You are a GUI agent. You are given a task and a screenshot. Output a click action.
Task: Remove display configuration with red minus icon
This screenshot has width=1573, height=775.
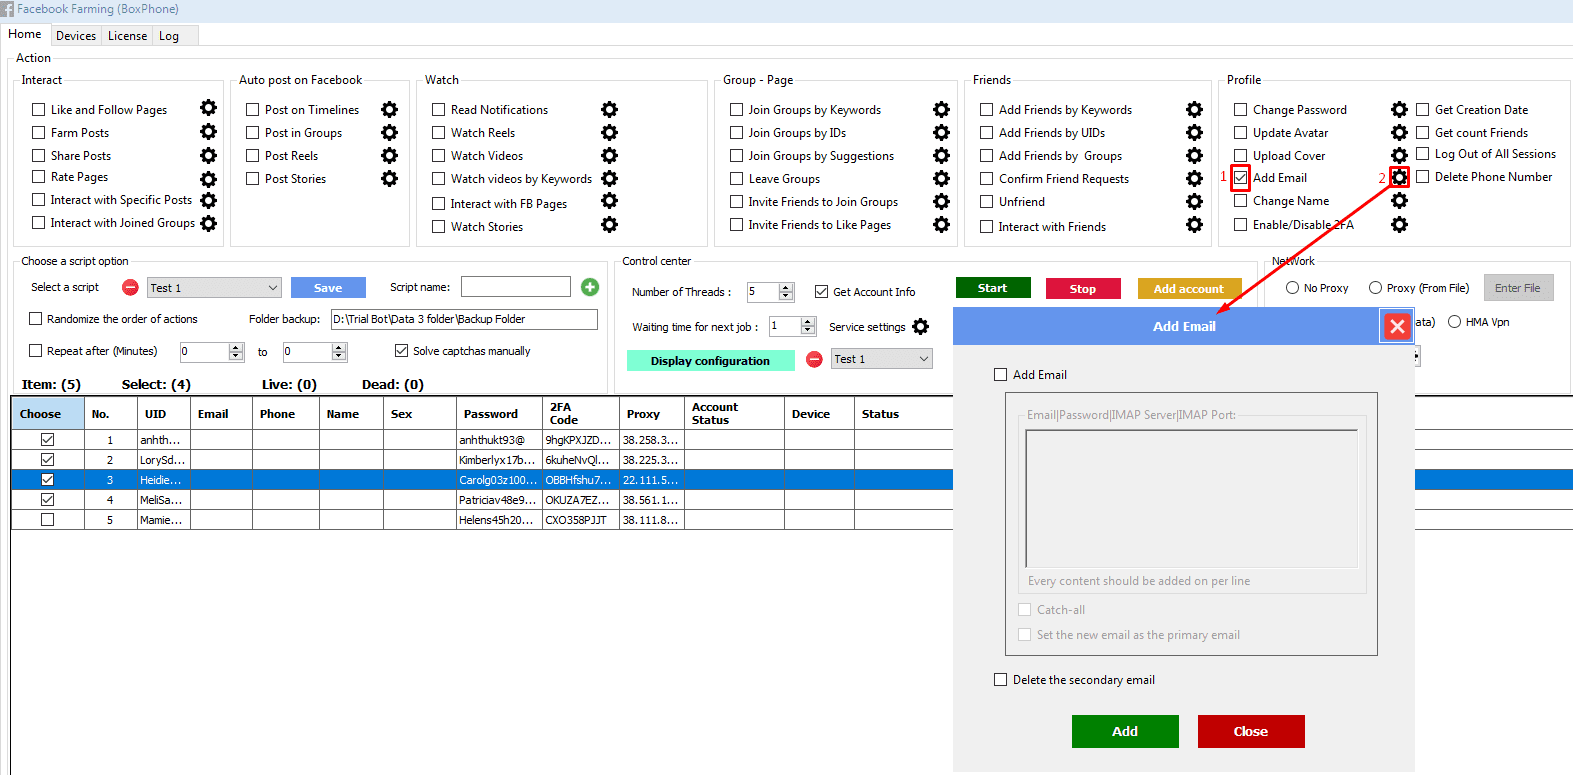(x=814, y=359)
